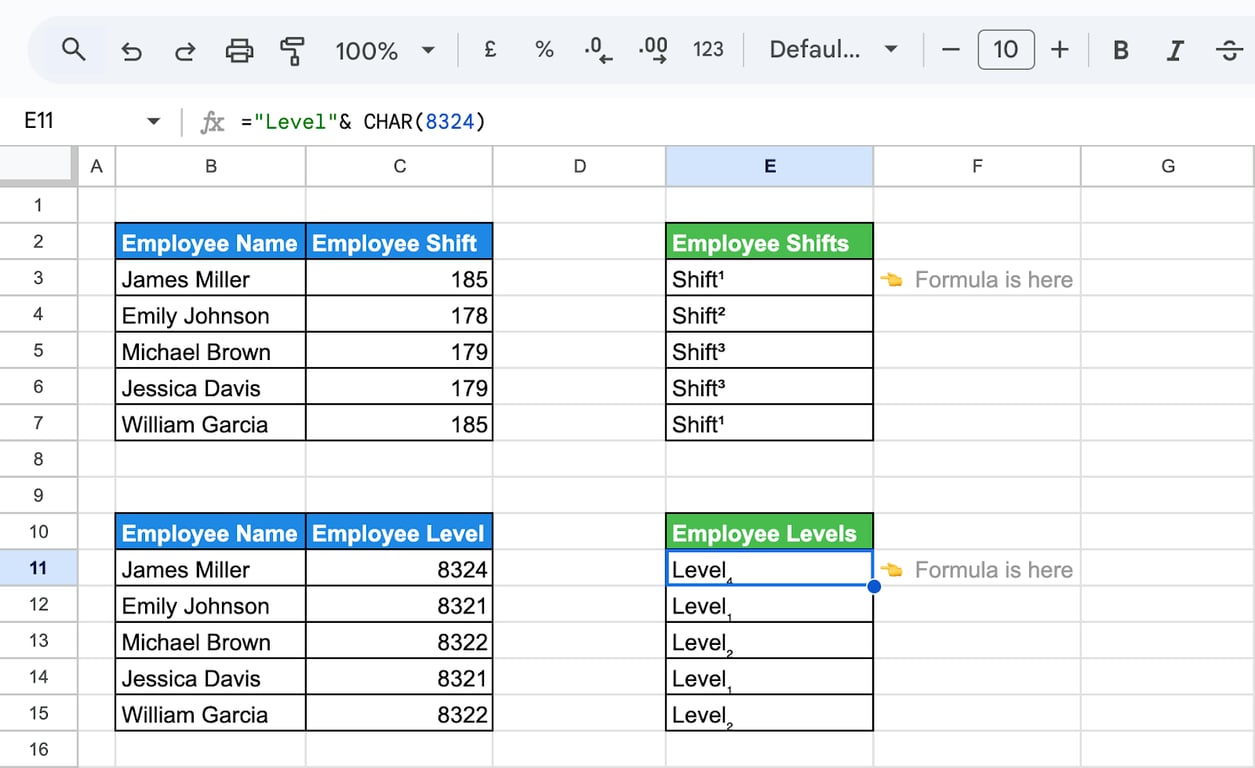Click the select-all corner box
This screenshot has height=768, width=1255.
pos(38,167)
